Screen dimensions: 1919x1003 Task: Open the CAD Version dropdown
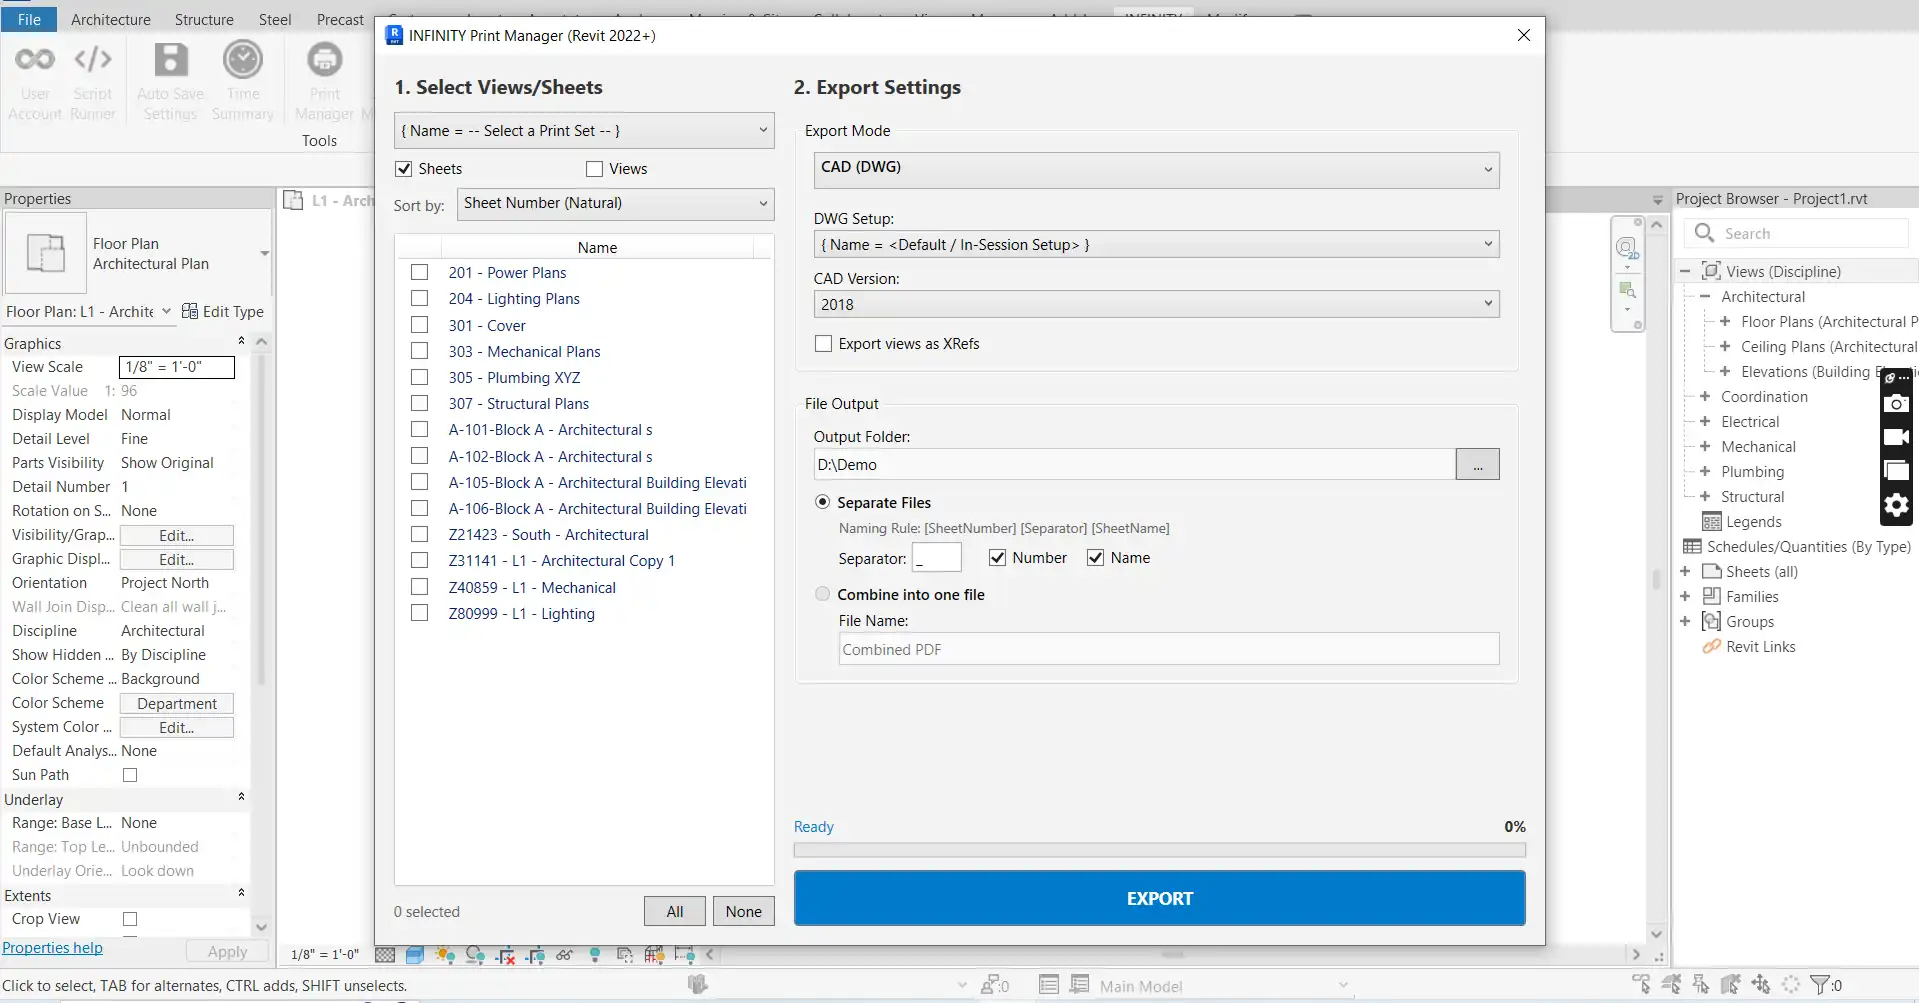(x=1156, y=304)
